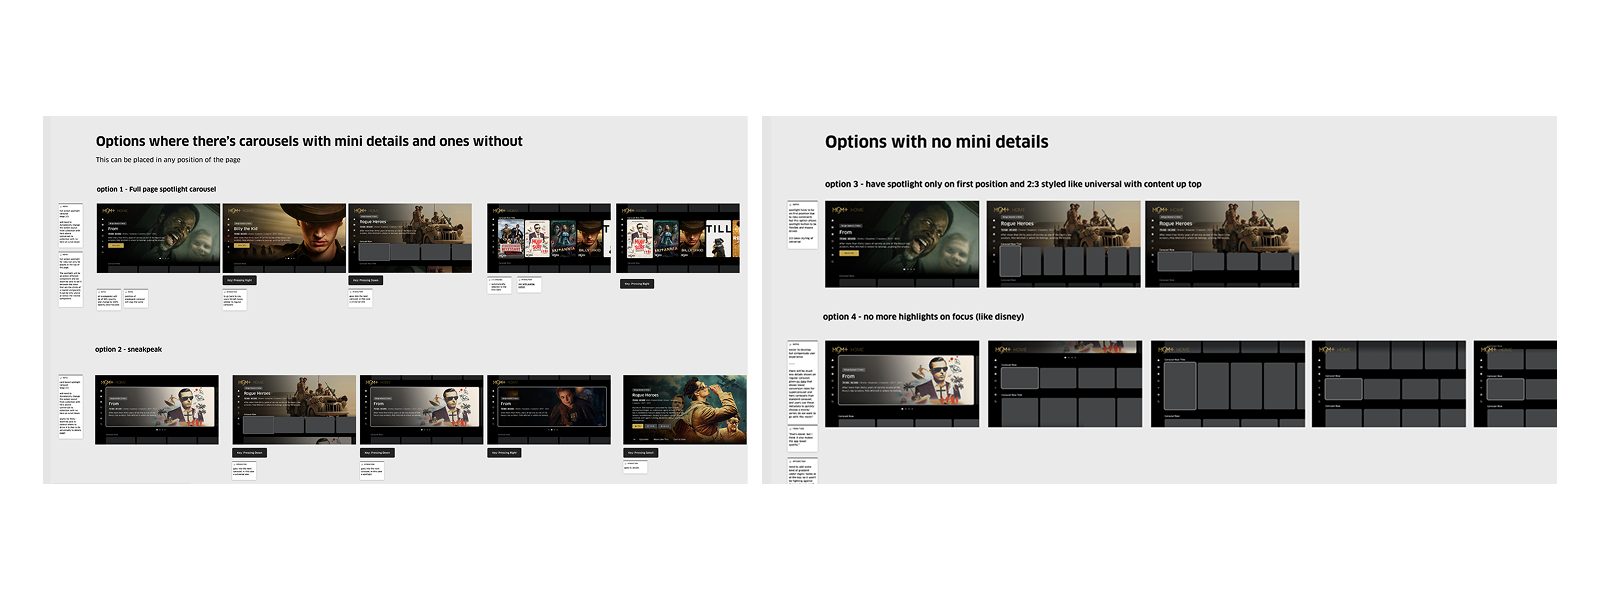Open option 3 Rogue Heroes frame with landscape tiles
1600x600 pixels.
pyautogui.click(x=1222, y=244)
